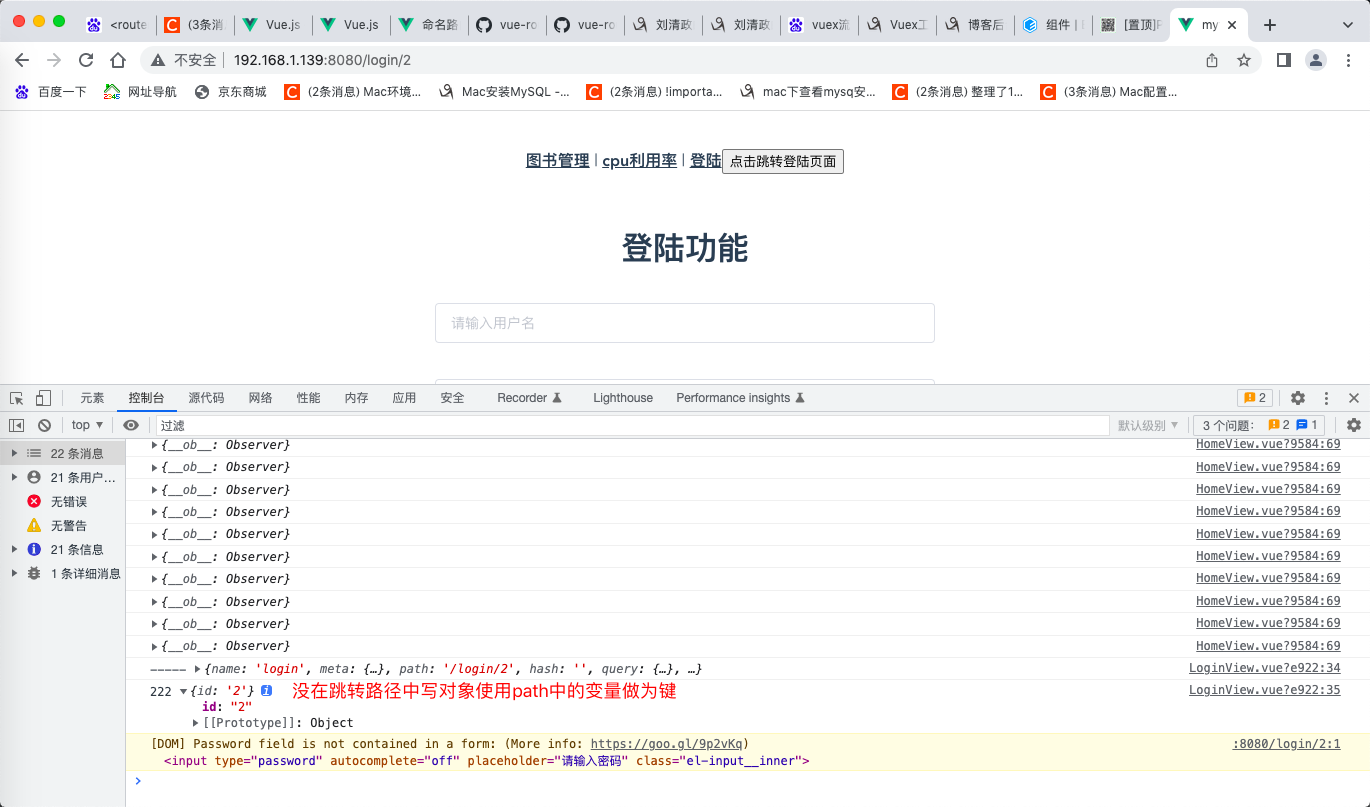Open the Lighthouse DevTools tab
Screen dimensions: 1370x807
pos(622,398)
